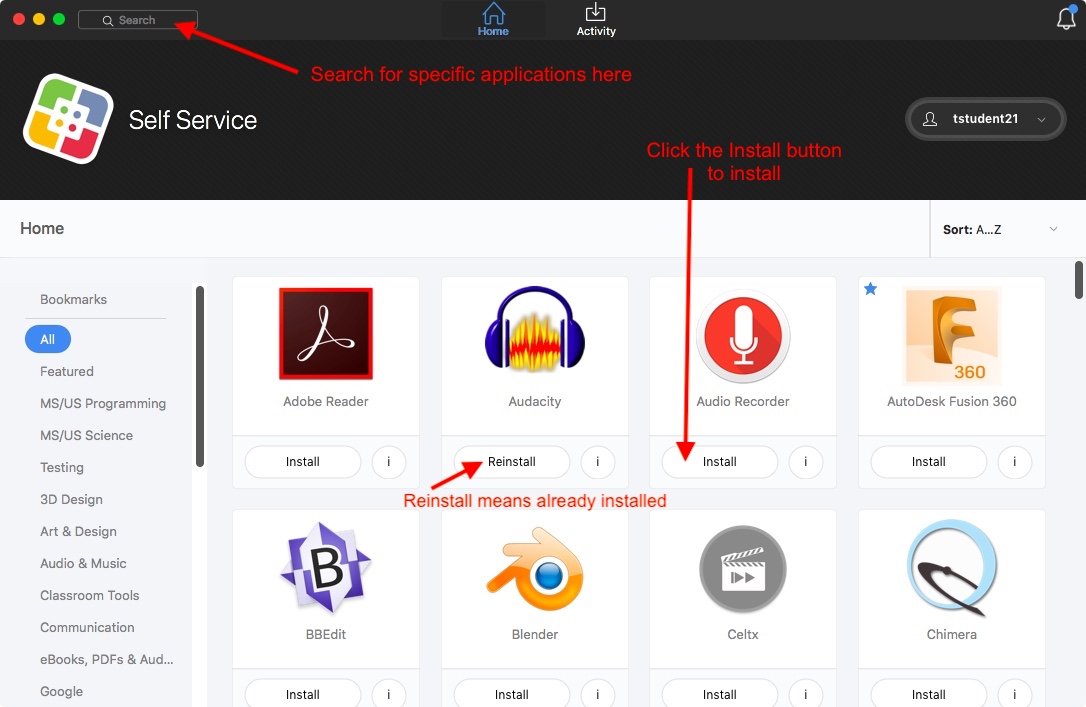1086x707 pixels.
Task: Select the Bookmarks category
Action: 73,299
